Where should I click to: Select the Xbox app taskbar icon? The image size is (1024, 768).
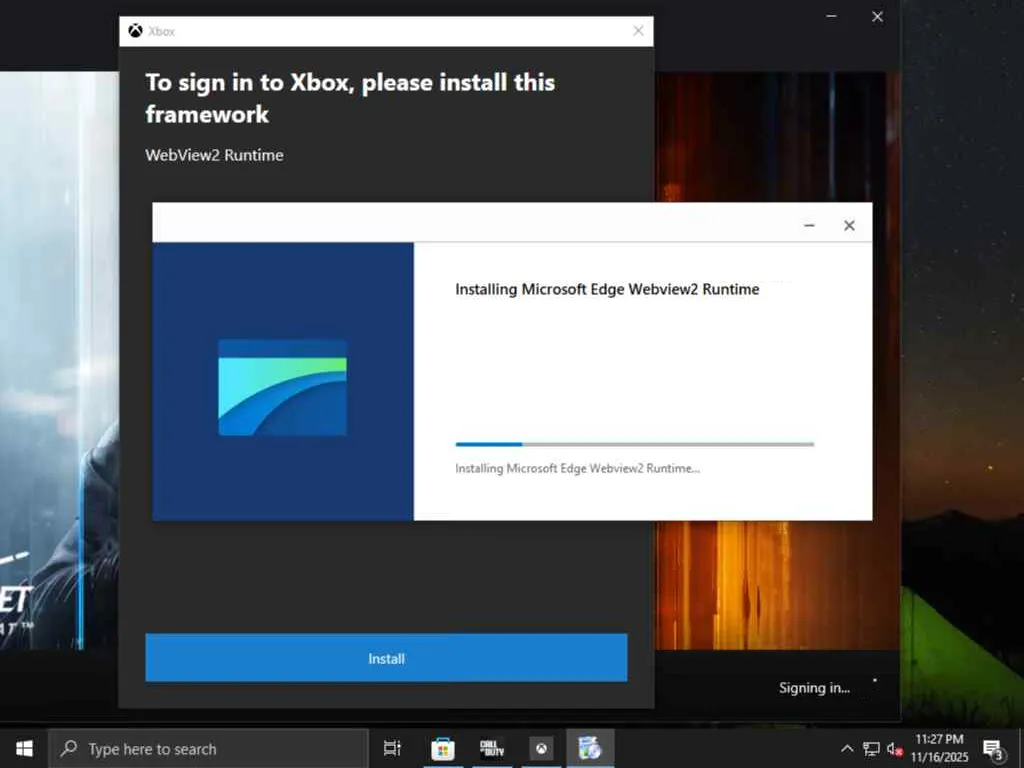tap(541, 748)
